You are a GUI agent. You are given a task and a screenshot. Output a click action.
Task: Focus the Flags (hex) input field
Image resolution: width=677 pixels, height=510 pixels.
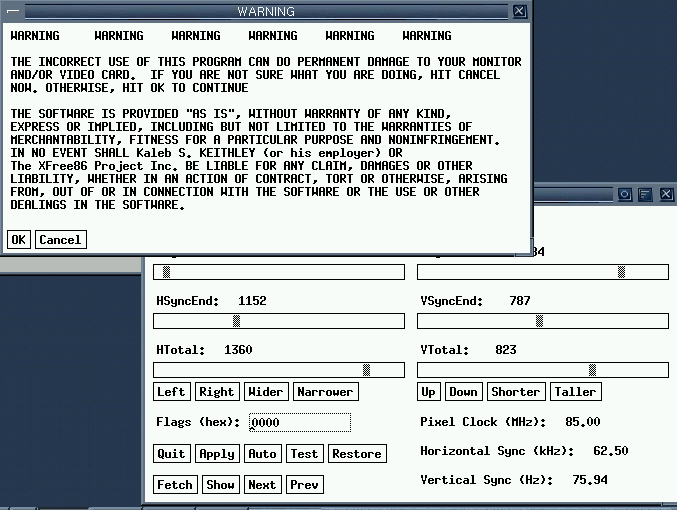pos(300,423)
